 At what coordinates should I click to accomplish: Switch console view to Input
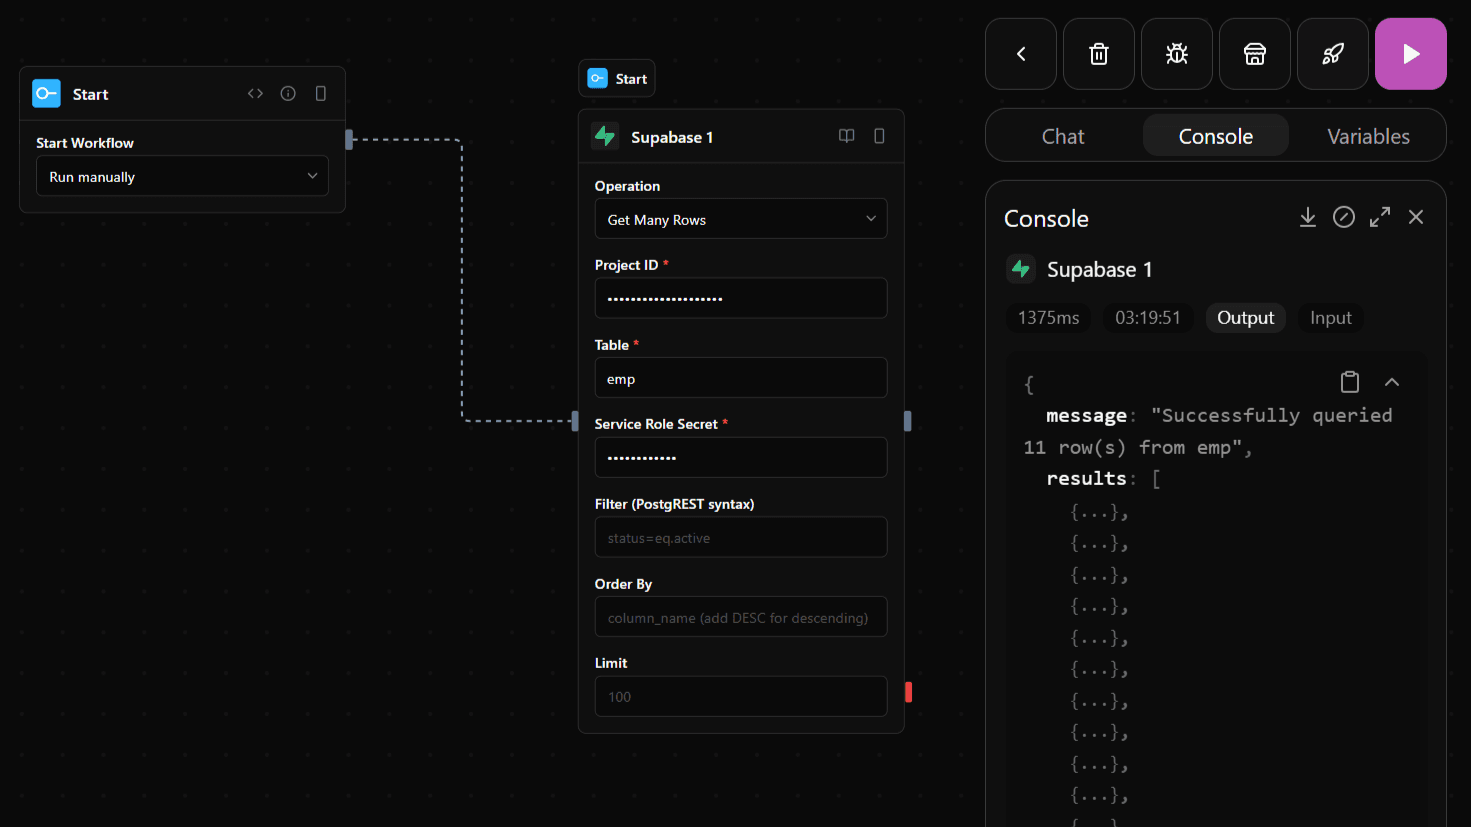click(1330, 318)
